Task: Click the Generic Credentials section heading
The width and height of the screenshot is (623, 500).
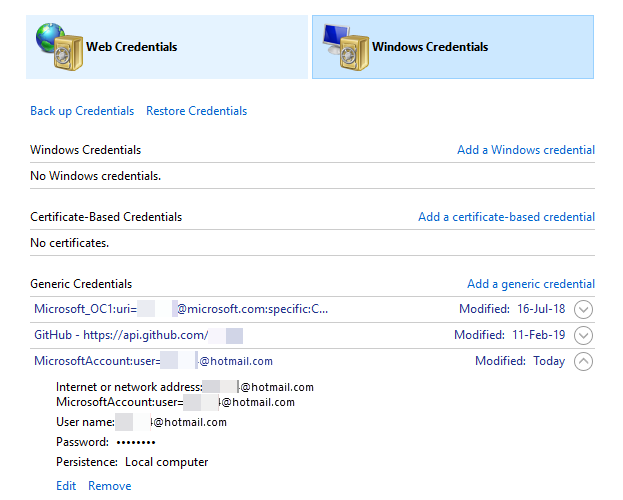Action: pyautogui.click(x=81, y=284)
